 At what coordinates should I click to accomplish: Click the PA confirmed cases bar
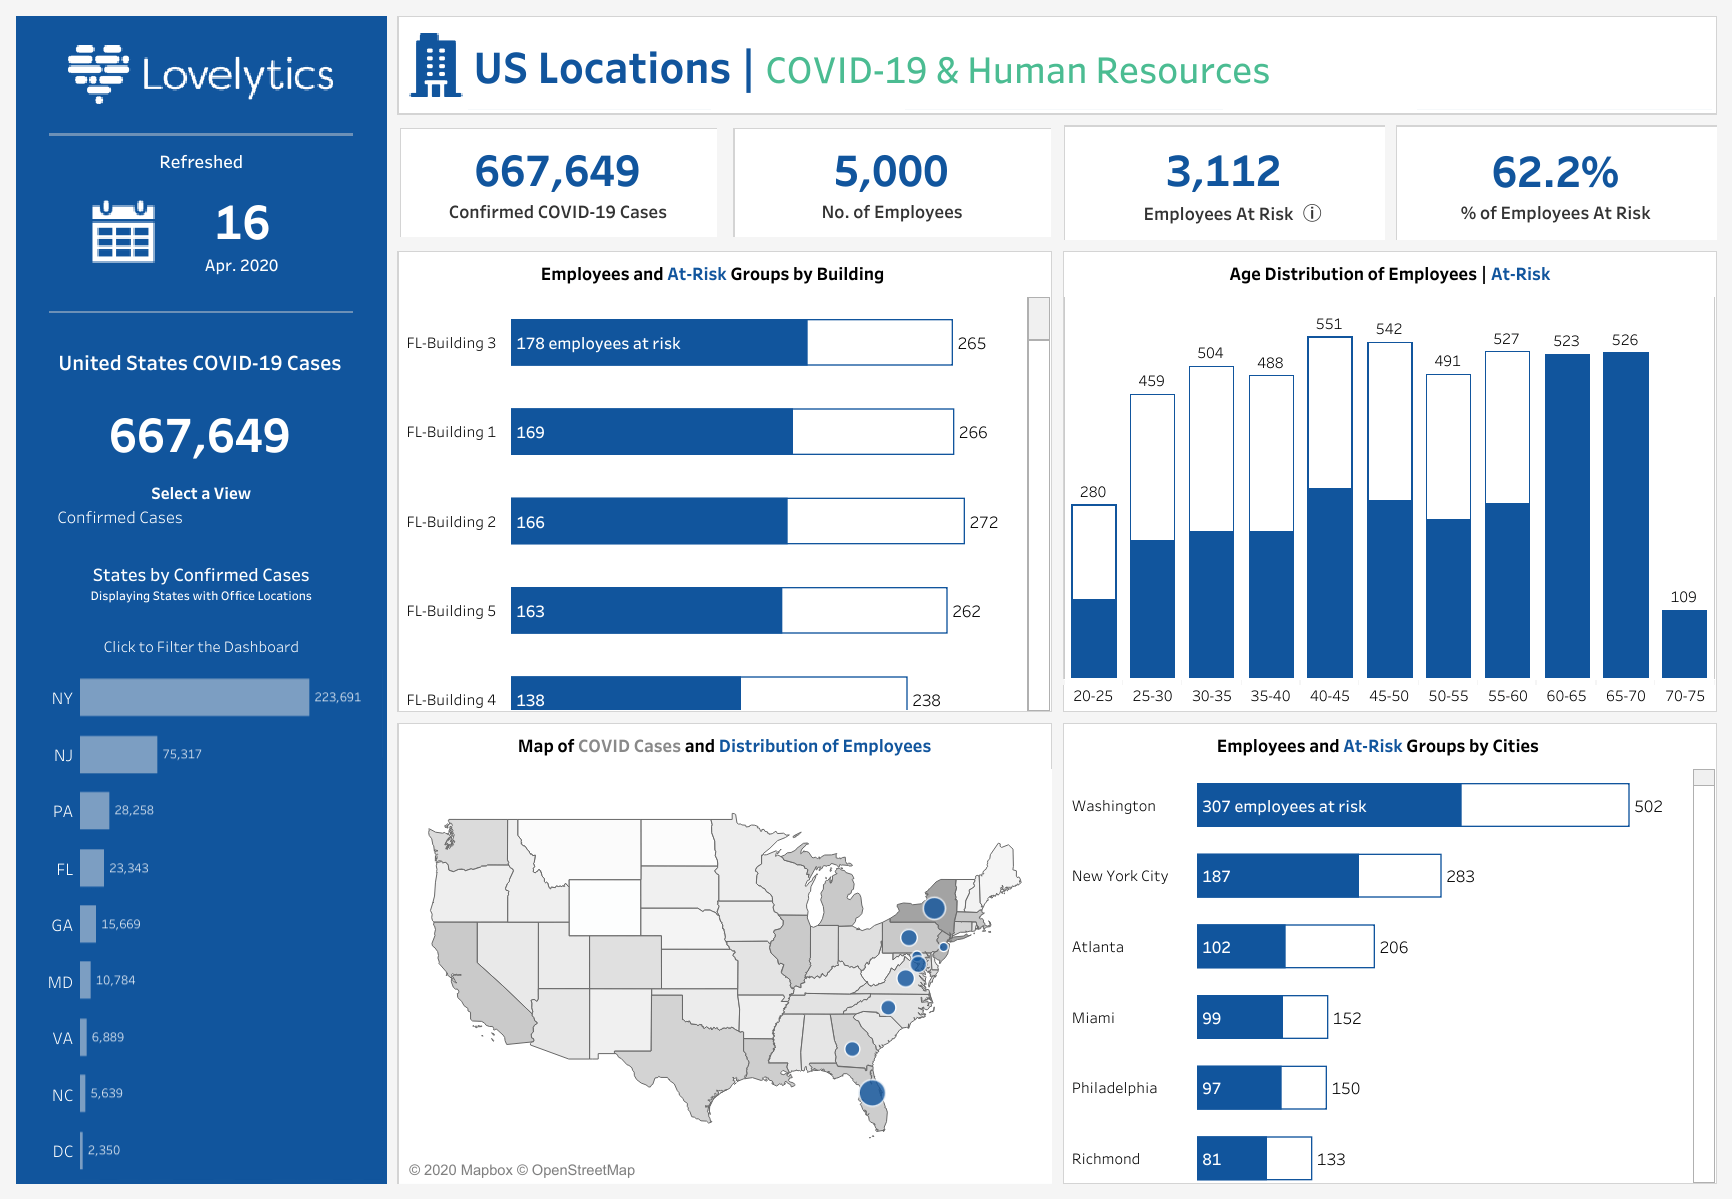pos(94,811)
